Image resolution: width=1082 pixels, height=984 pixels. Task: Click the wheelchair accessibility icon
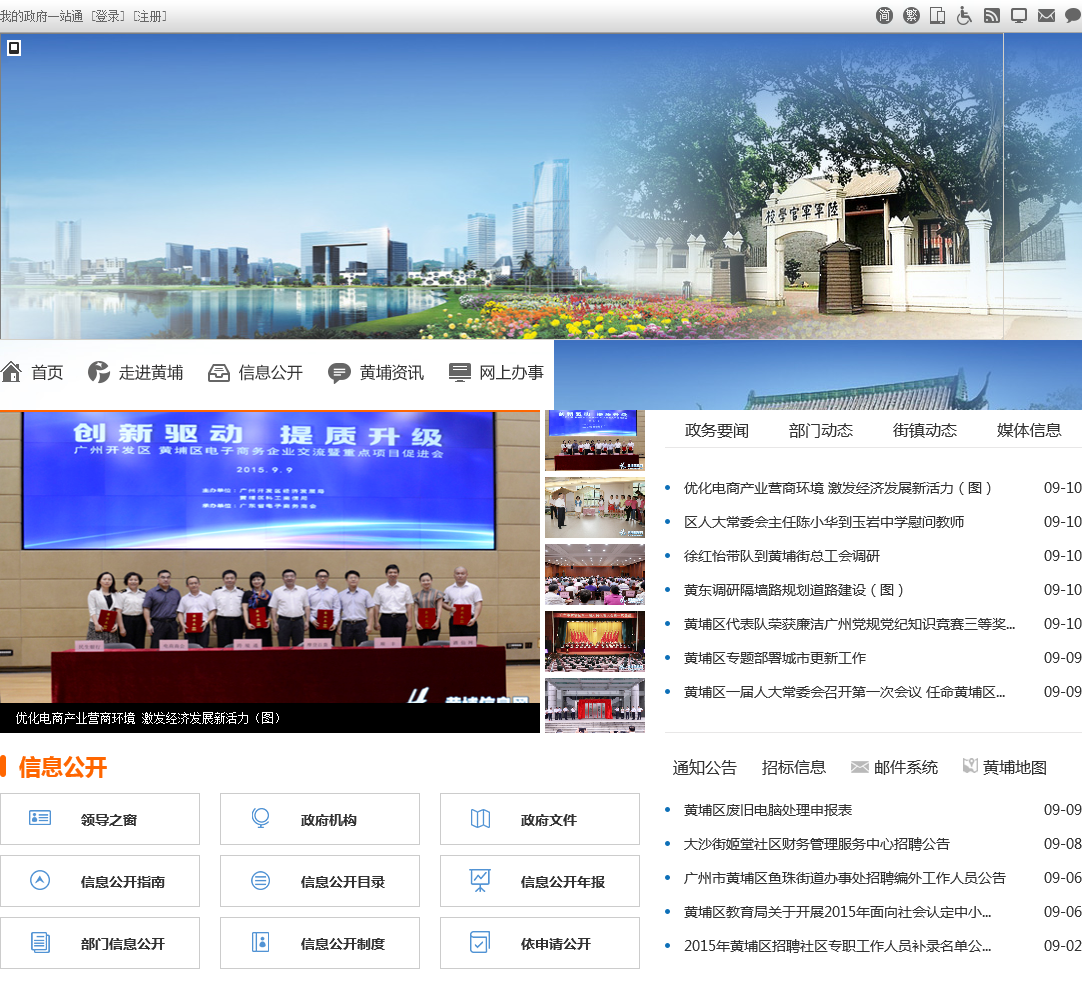click(964, 15)
